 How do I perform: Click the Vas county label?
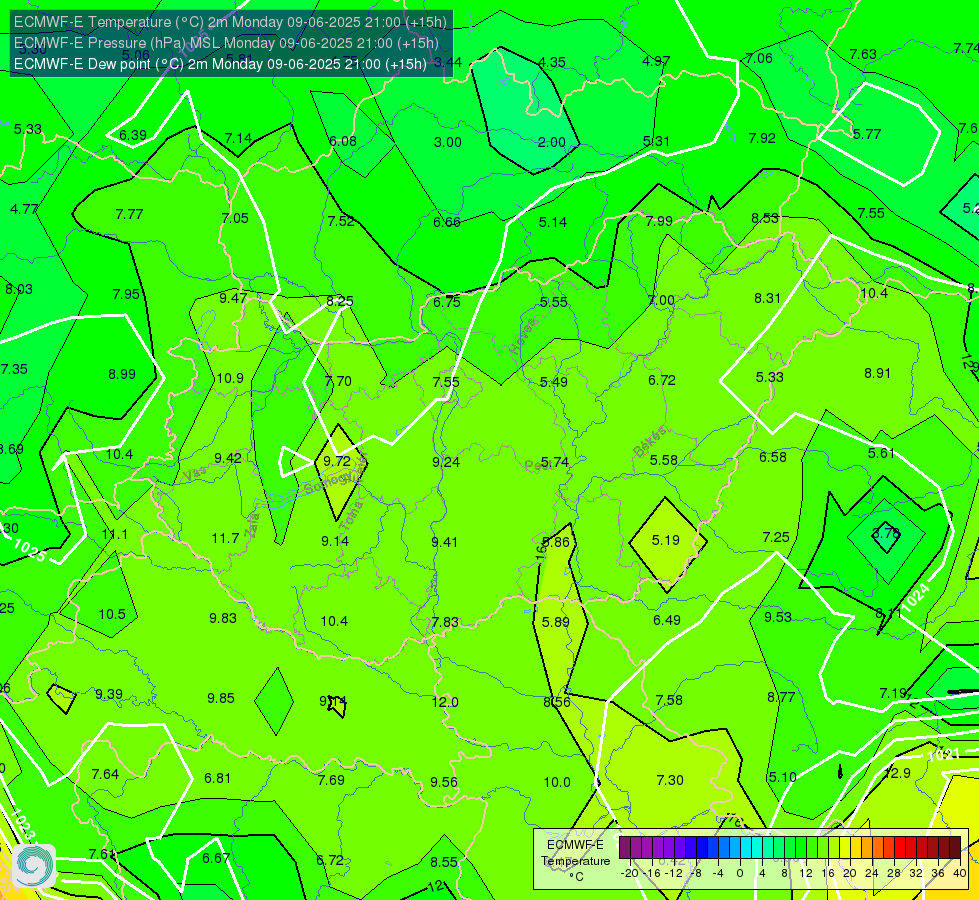click(194, 475)
